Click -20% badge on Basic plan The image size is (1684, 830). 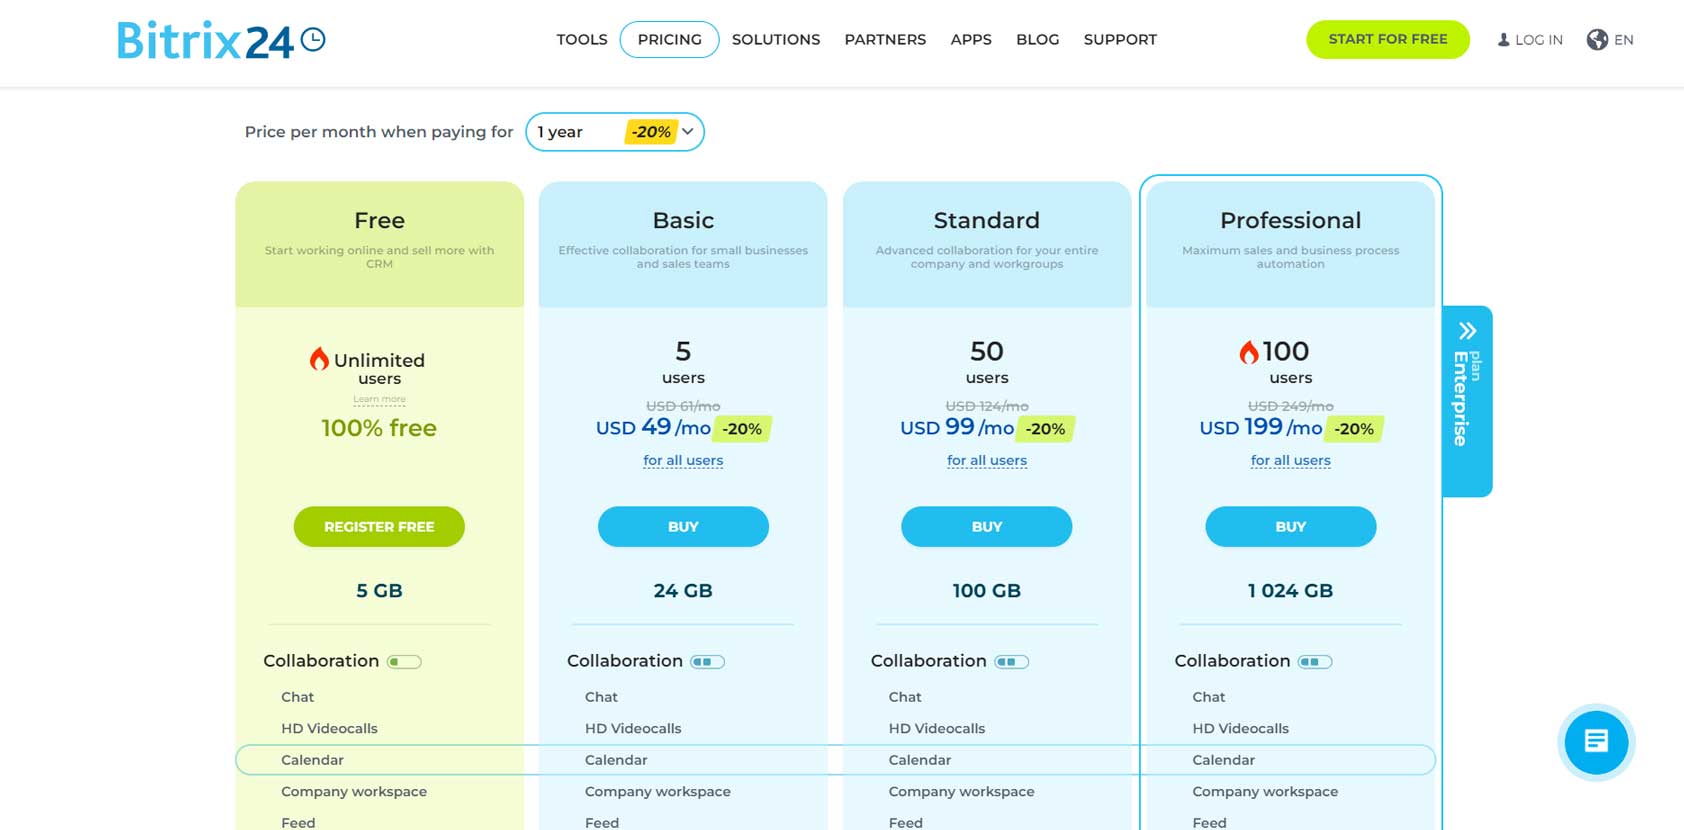coord(742,429)
